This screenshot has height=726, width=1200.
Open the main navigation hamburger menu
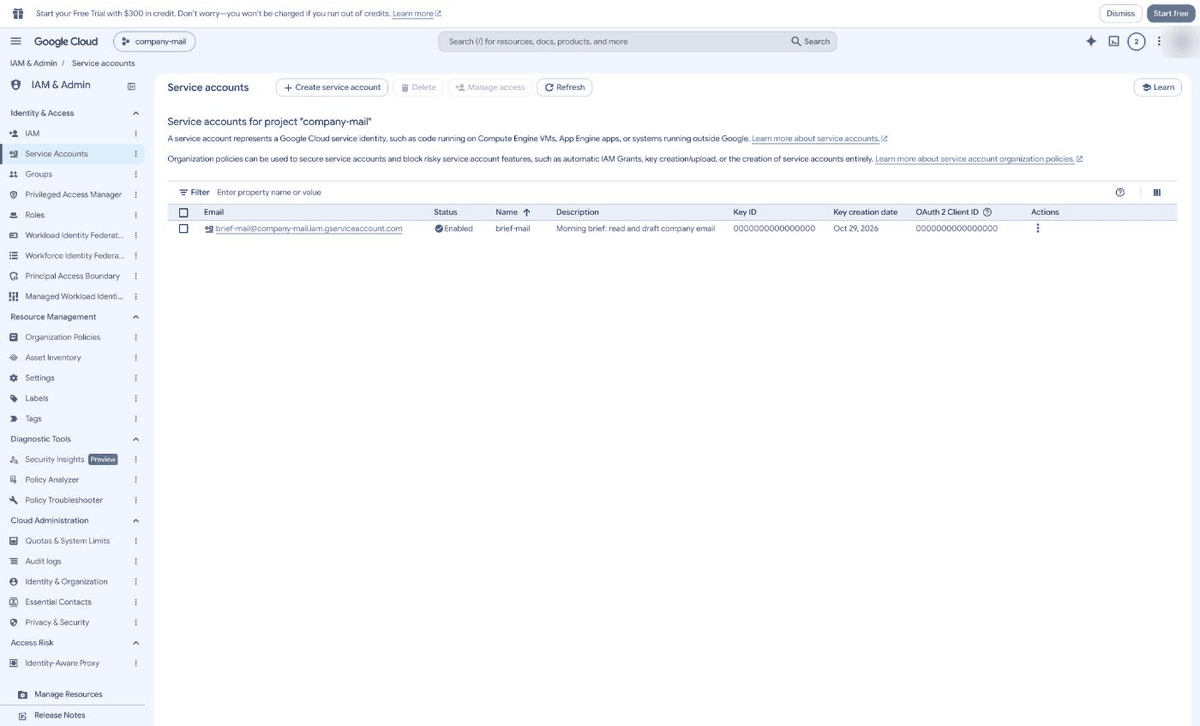coord(16,41)
